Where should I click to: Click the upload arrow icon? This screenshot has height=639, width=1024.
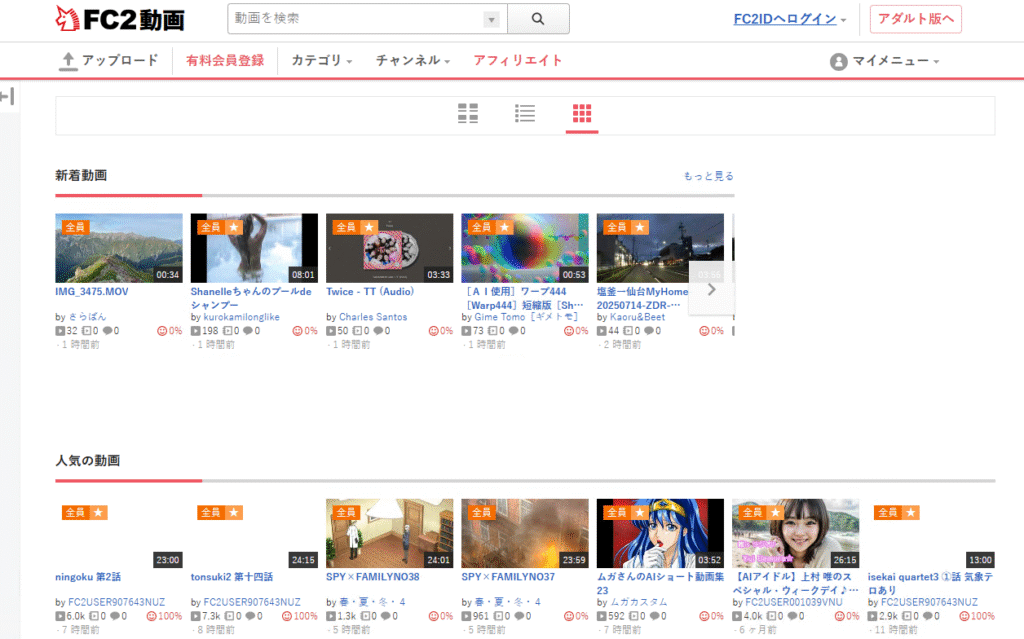[68, 61]
